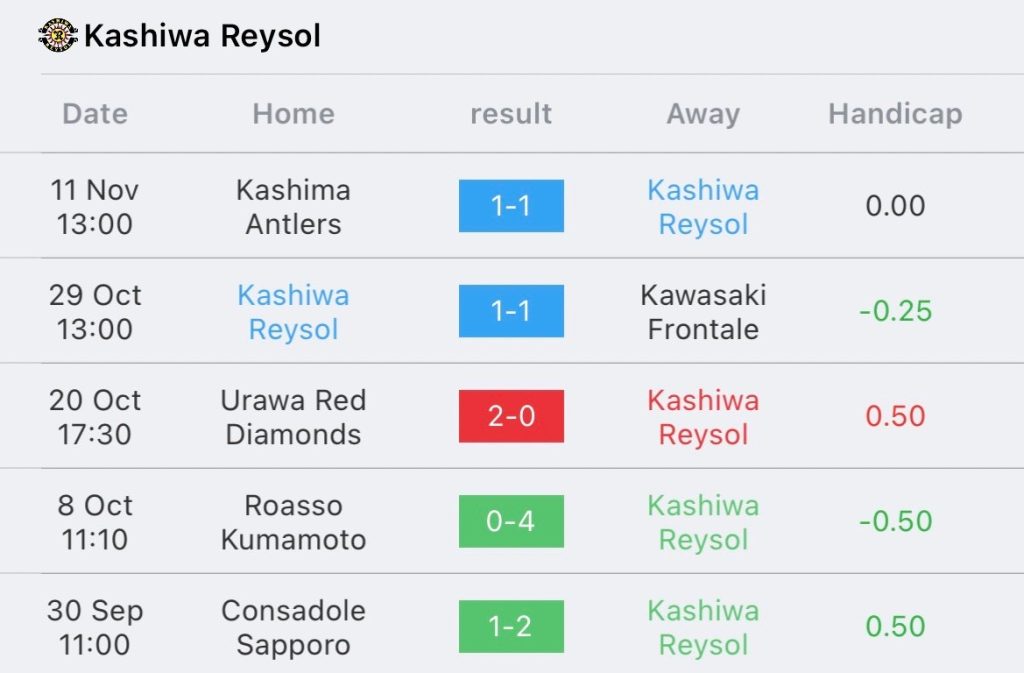Open the Kashiwa Reysol team title
This screenshot has height=673, width=1024.
coord(202,37)
